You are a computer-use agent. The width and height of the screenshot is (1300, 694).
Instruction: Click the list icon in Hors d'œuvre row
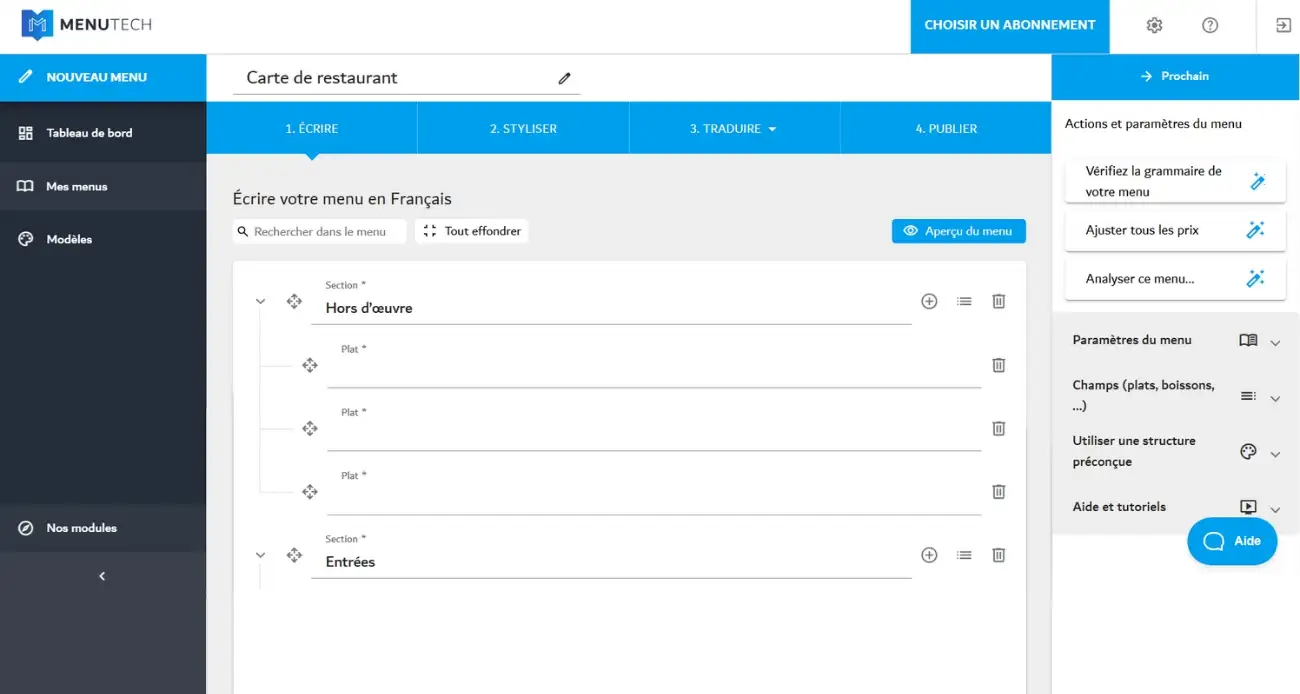(964, 300)
